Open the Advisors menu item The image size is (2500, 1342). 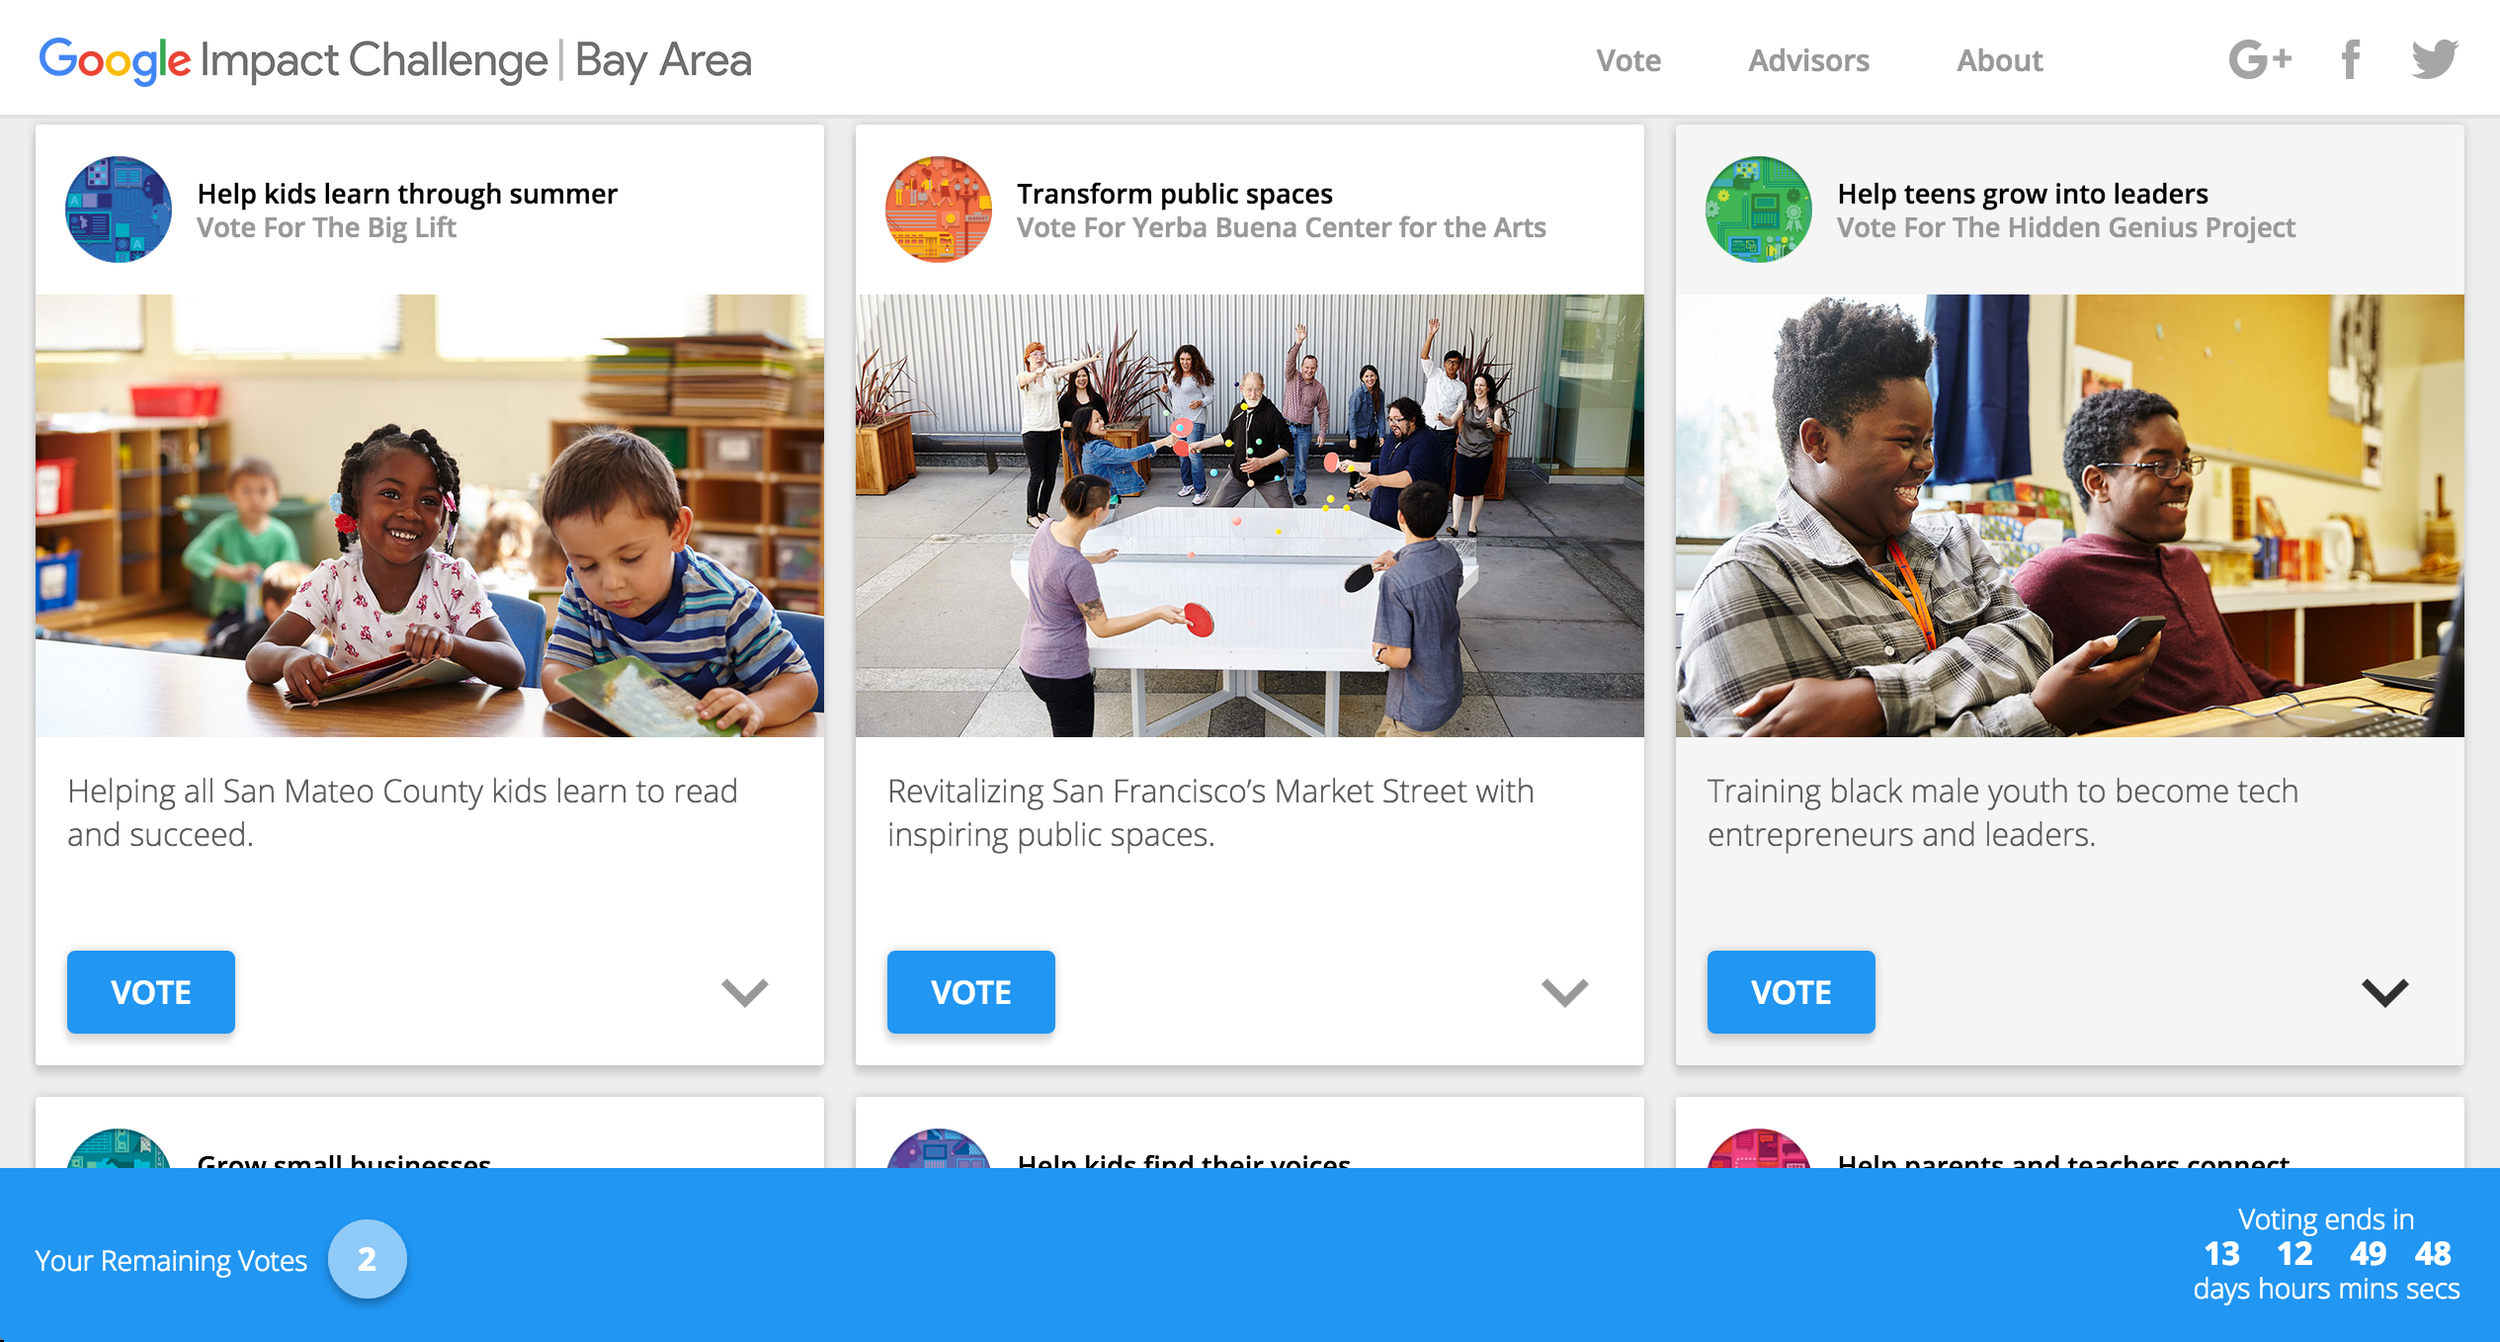[1808, 61]
